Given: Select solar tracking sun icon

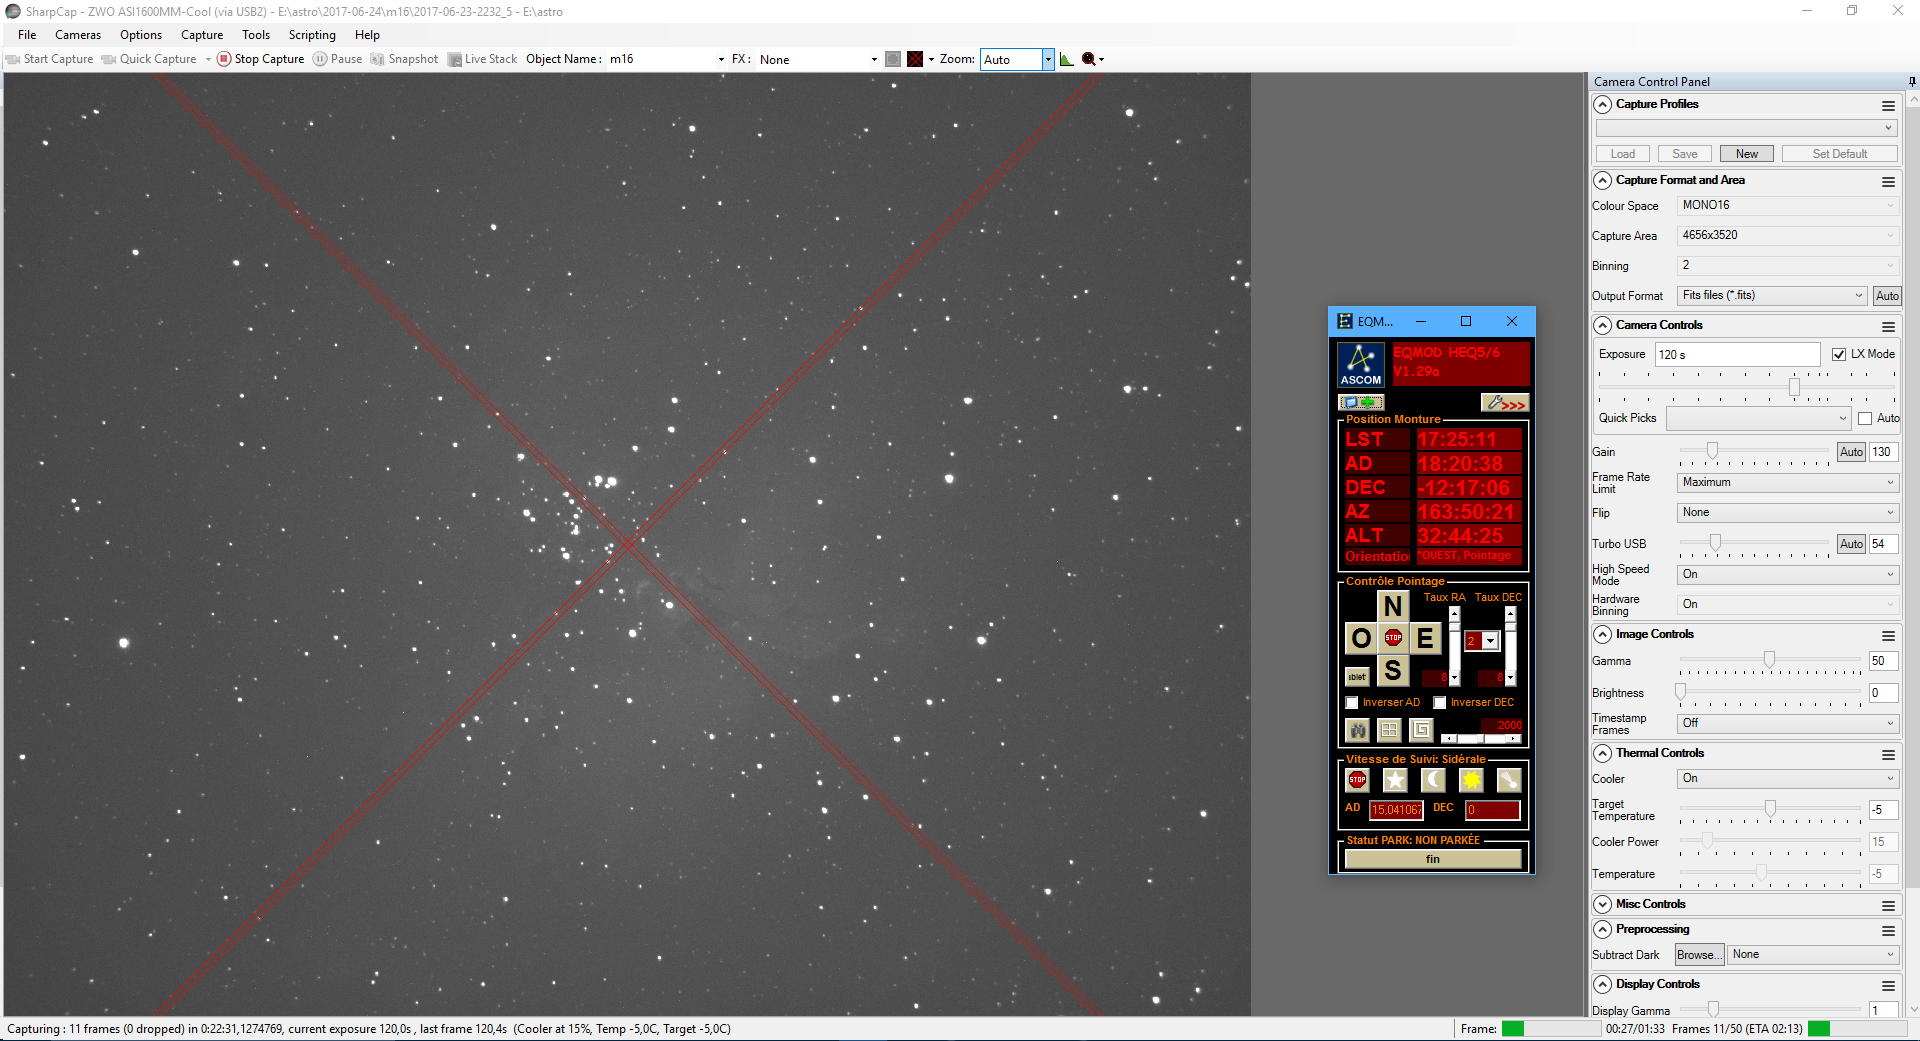Looking at the screenshot, I should click(x=1471, y=780).
